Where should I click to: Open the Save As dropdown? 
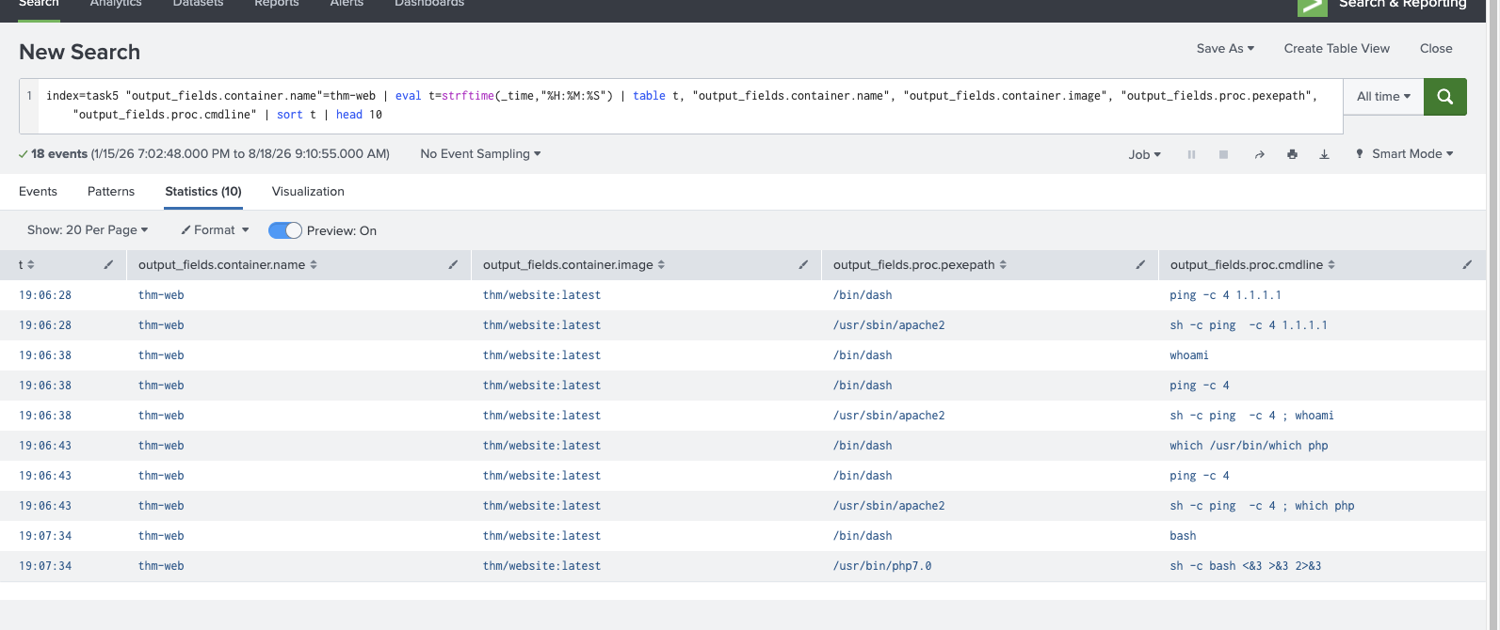(x=1225, y=48)
